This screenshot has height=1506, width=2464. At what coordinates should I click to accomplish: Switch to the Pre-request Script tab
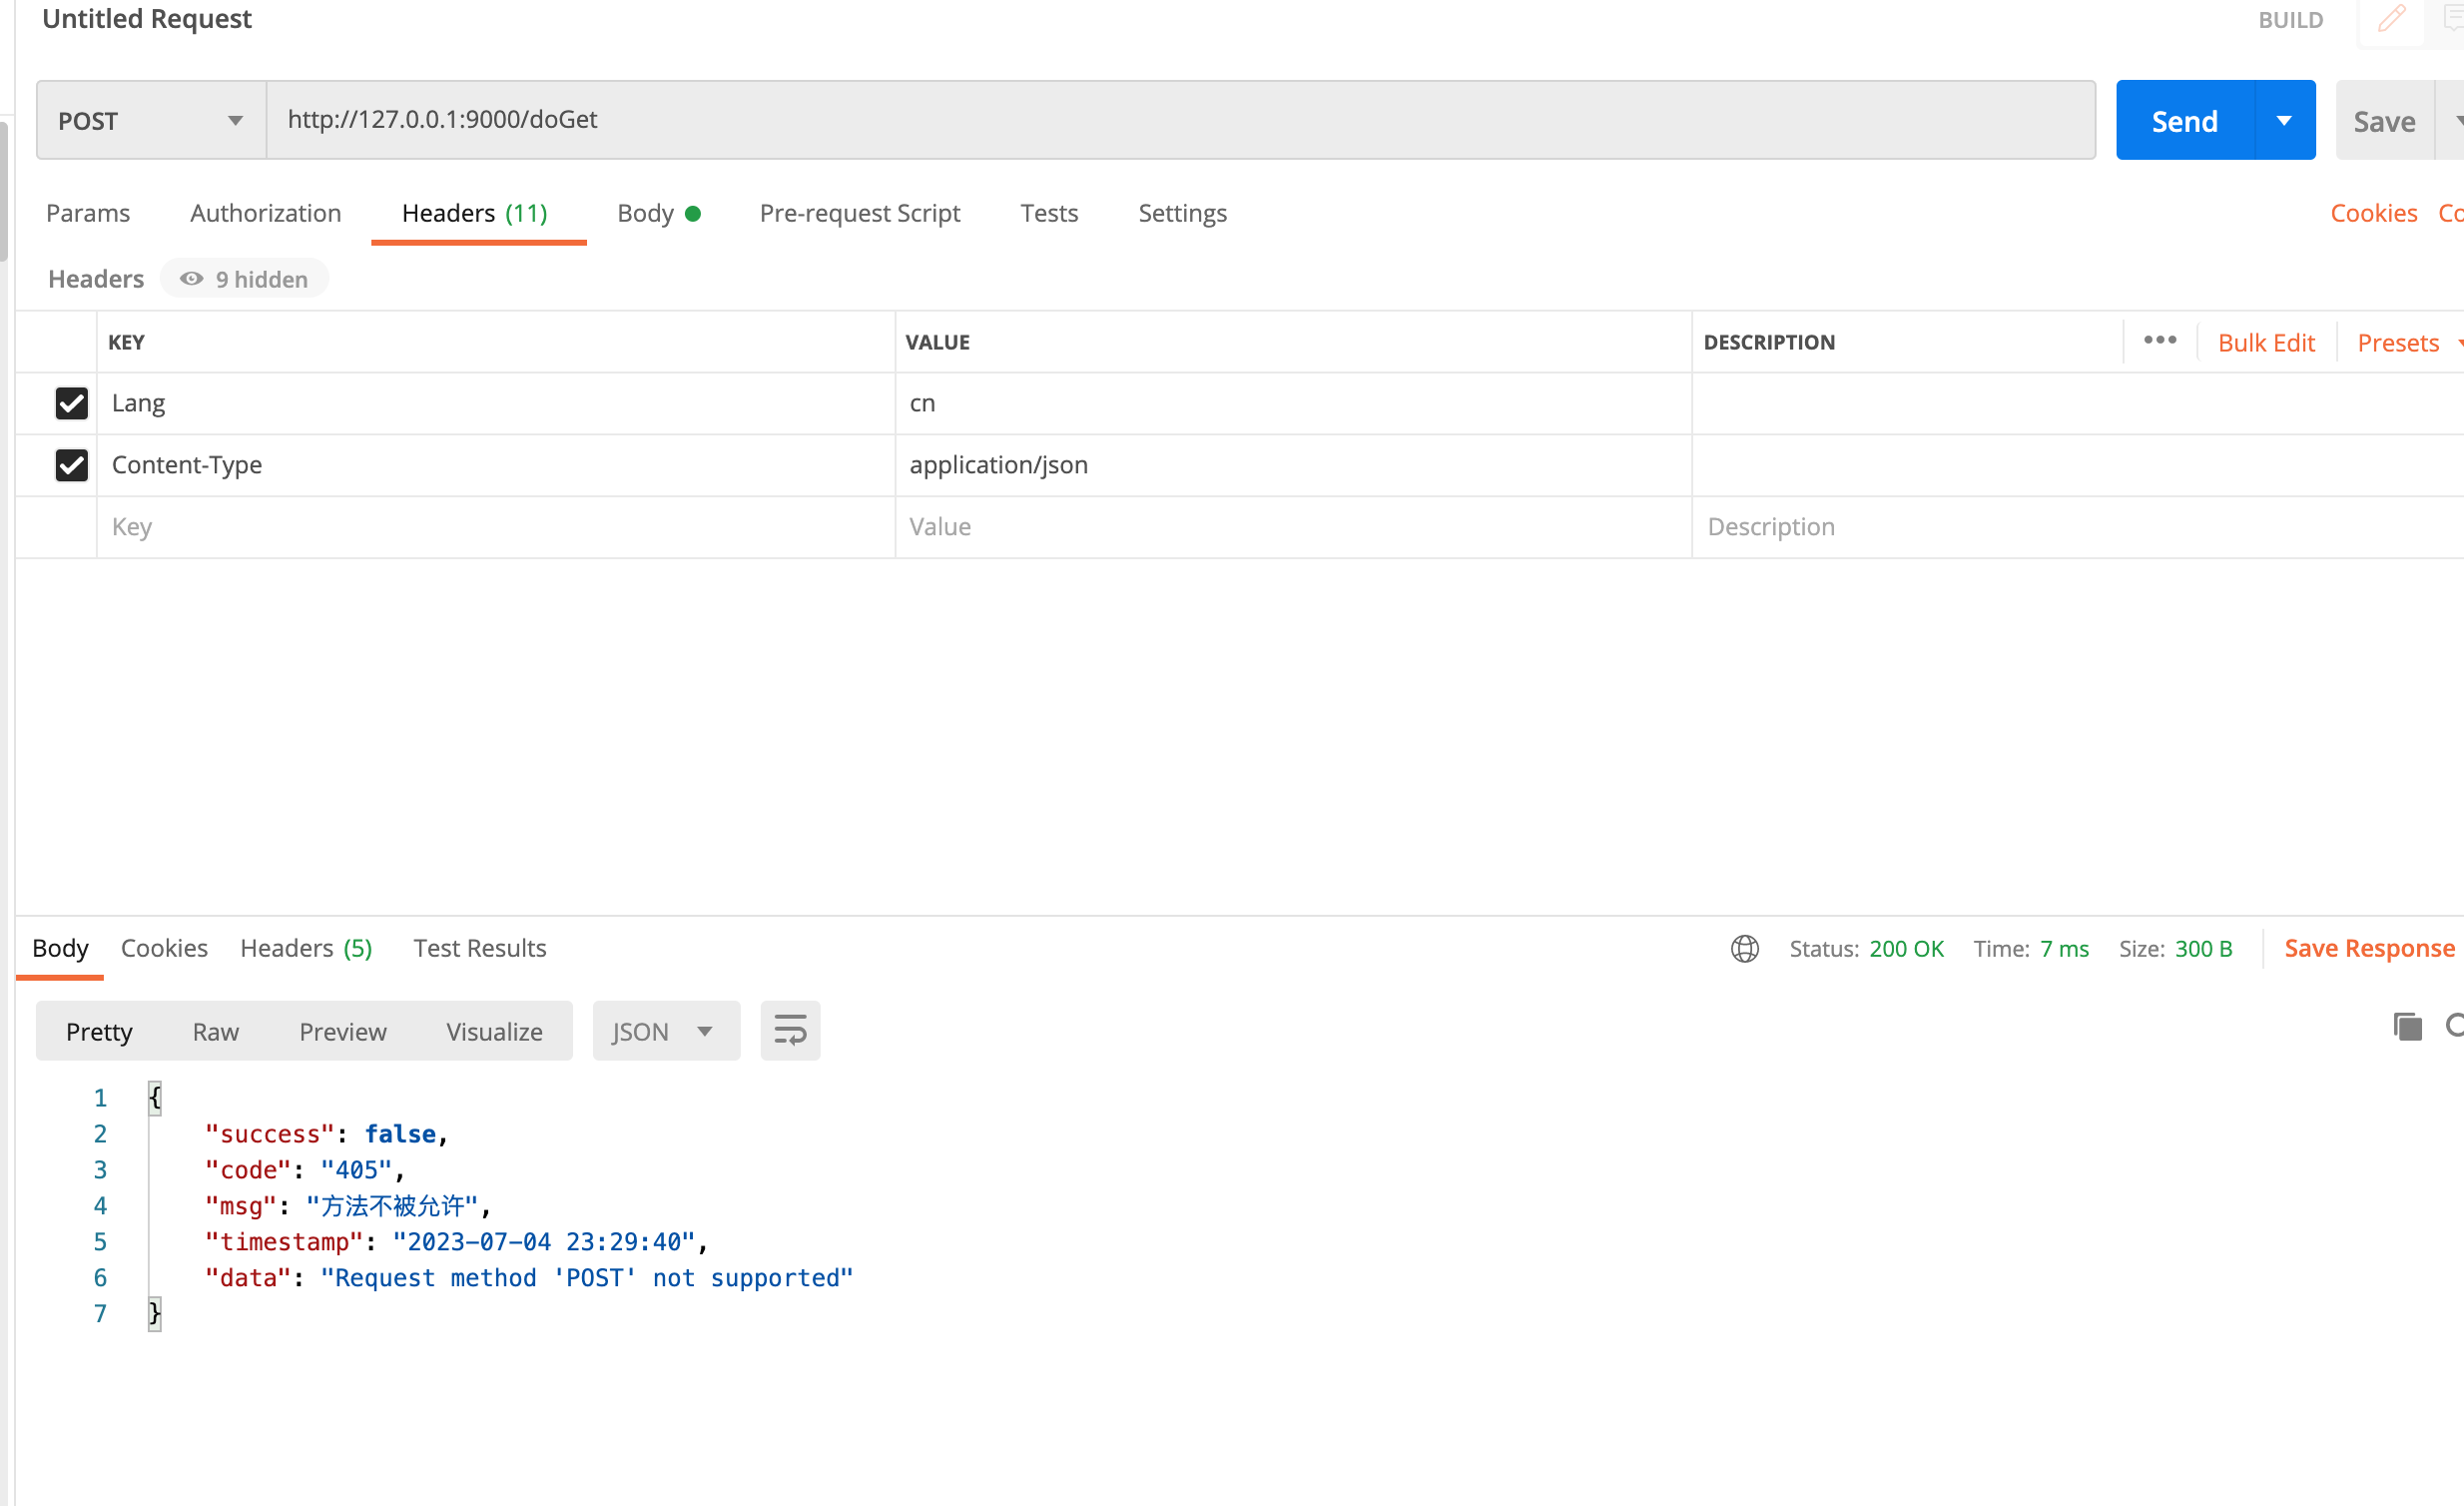(x=859, y=213)
